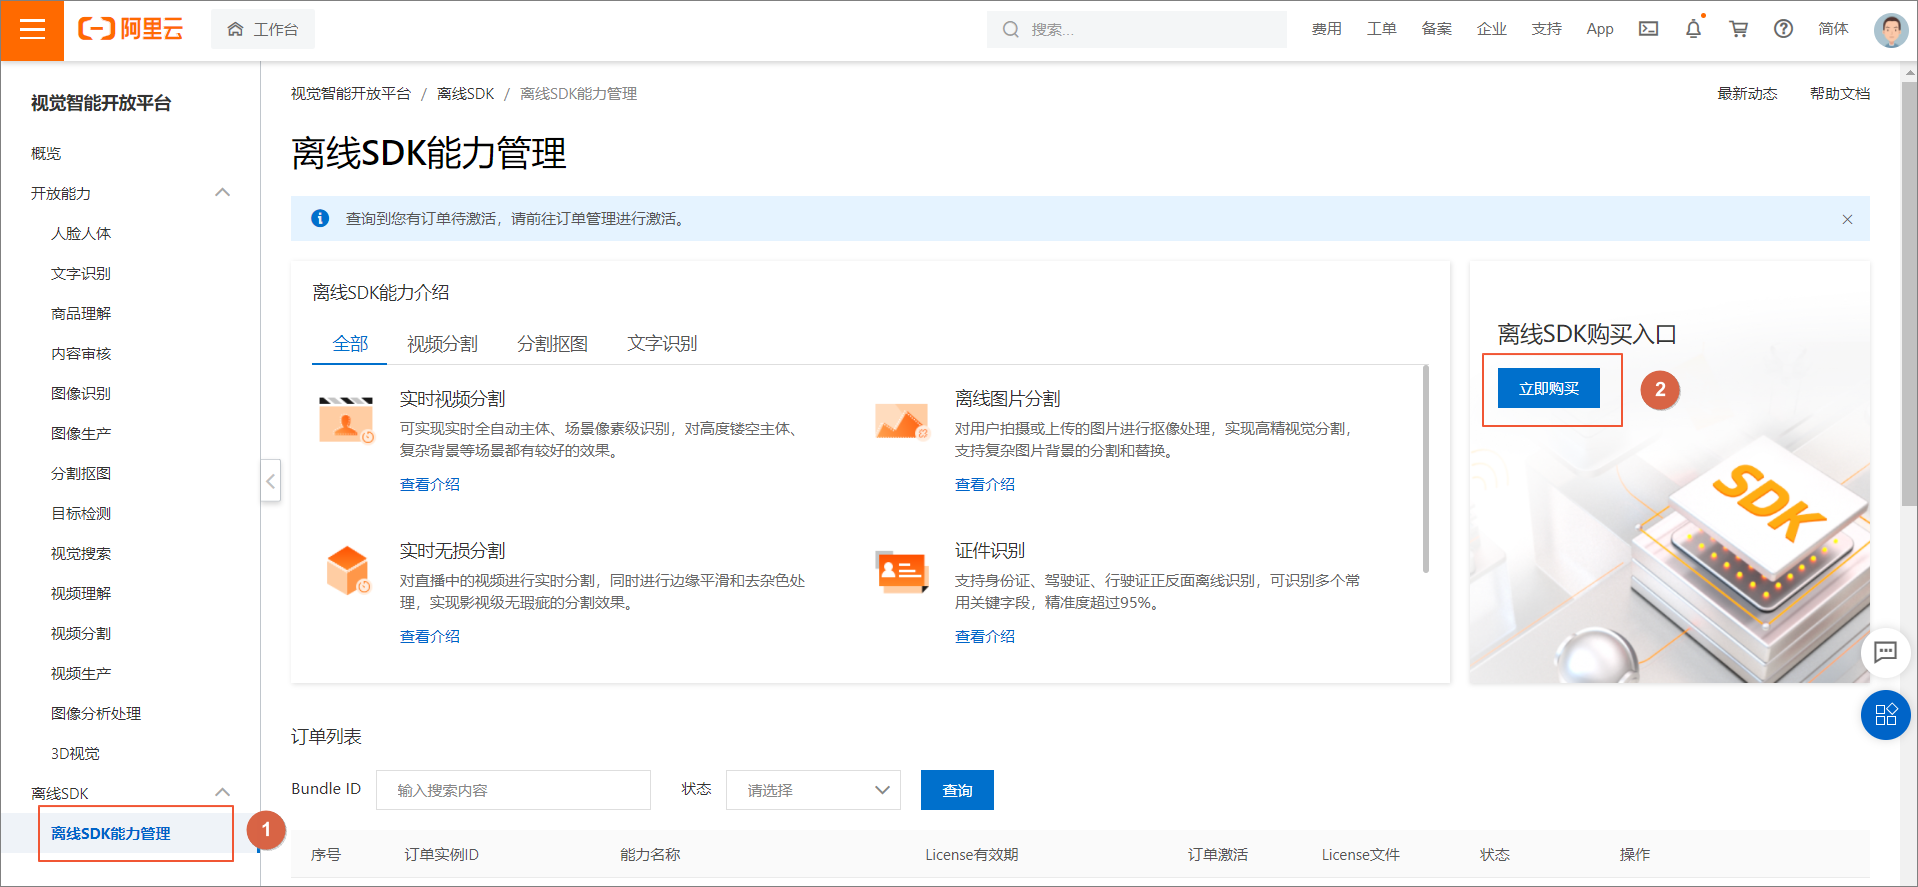The width and height of the screenshot is (1918, 887).
Task: Open 帮助文档 help docs link
Action: 1840,93
